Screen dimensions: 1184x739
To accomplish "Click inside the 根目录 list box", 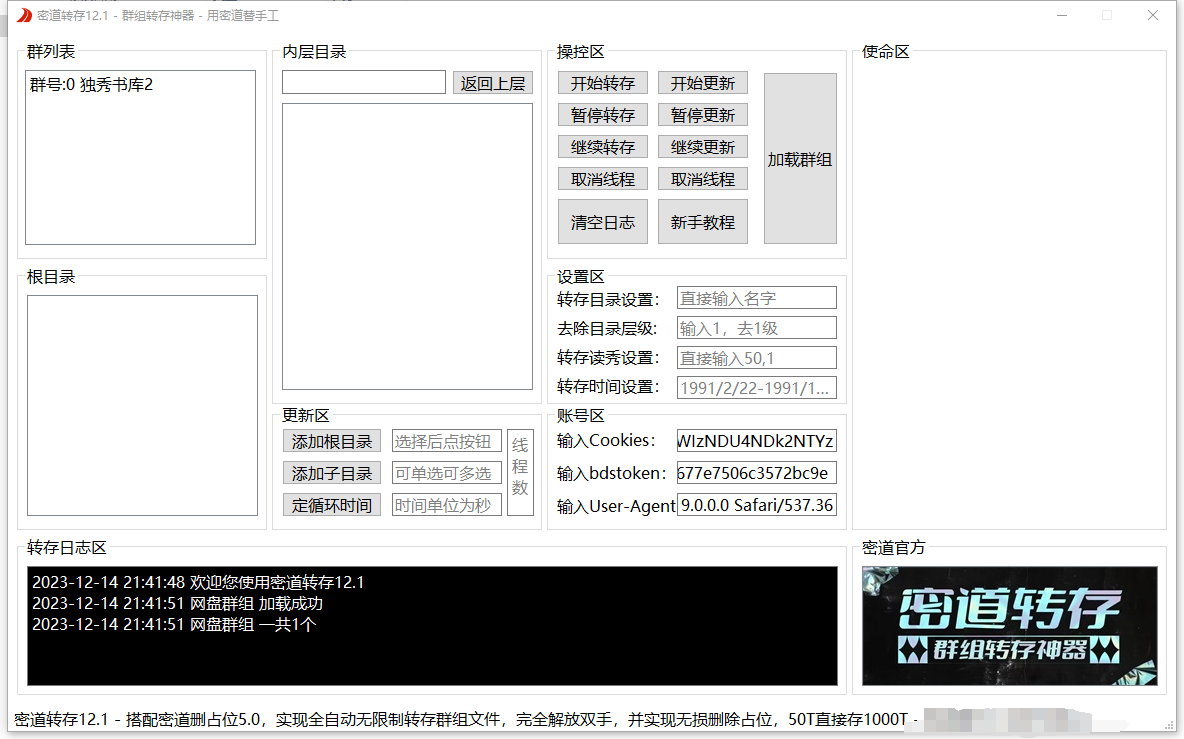I will (142, 405).
